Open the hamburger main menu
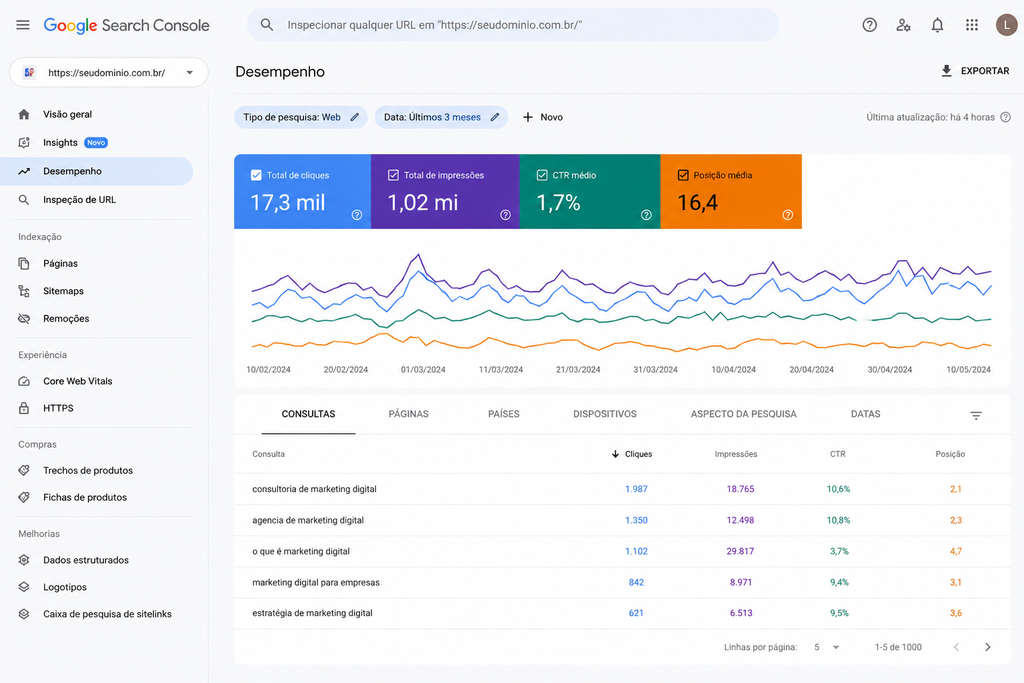This screenshot has height=683, width=1024. click(23, 25)
